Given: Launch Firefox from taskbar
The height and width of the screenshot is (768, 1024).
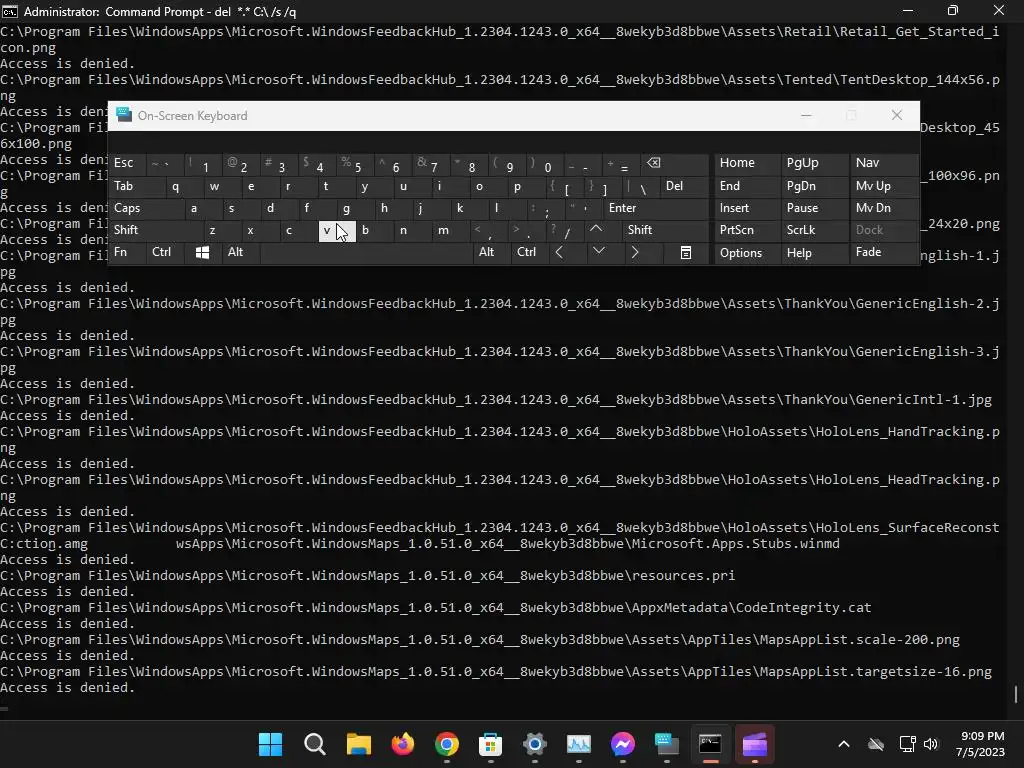Looking at the screenshot, I should (x=402, y=744).
